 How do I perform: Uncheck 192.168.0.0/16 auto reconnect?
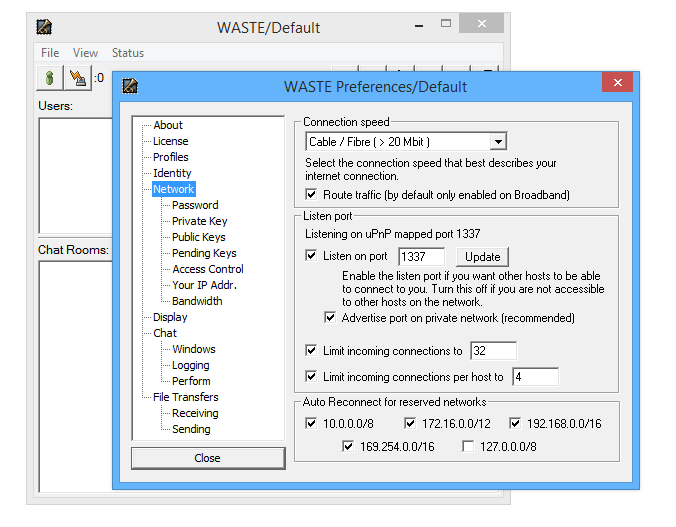pyautogui.click(x=515, y=423)
